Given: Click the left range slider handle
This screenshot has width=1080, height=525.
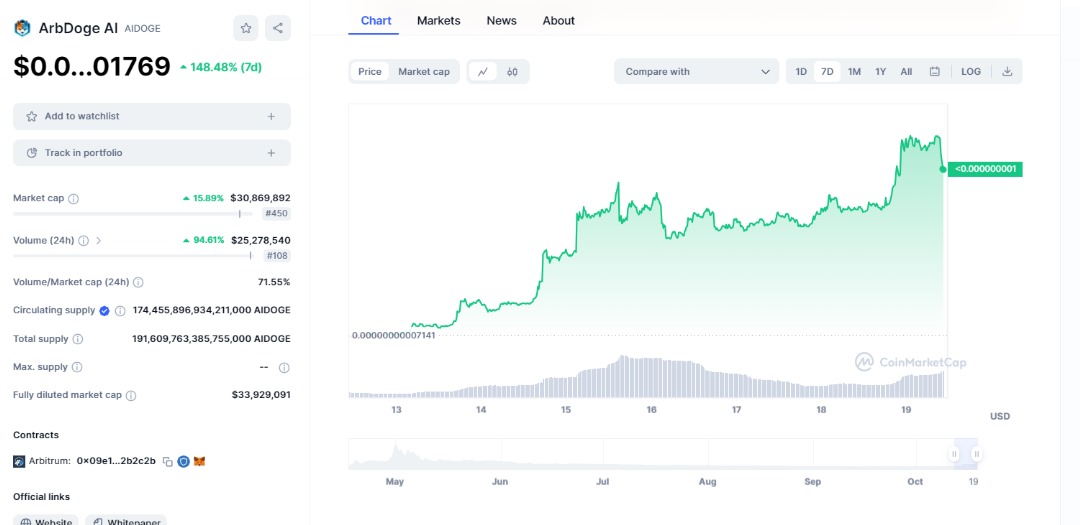Looking at the screenshot, I should pyautogui.click(x=955, y=454).
